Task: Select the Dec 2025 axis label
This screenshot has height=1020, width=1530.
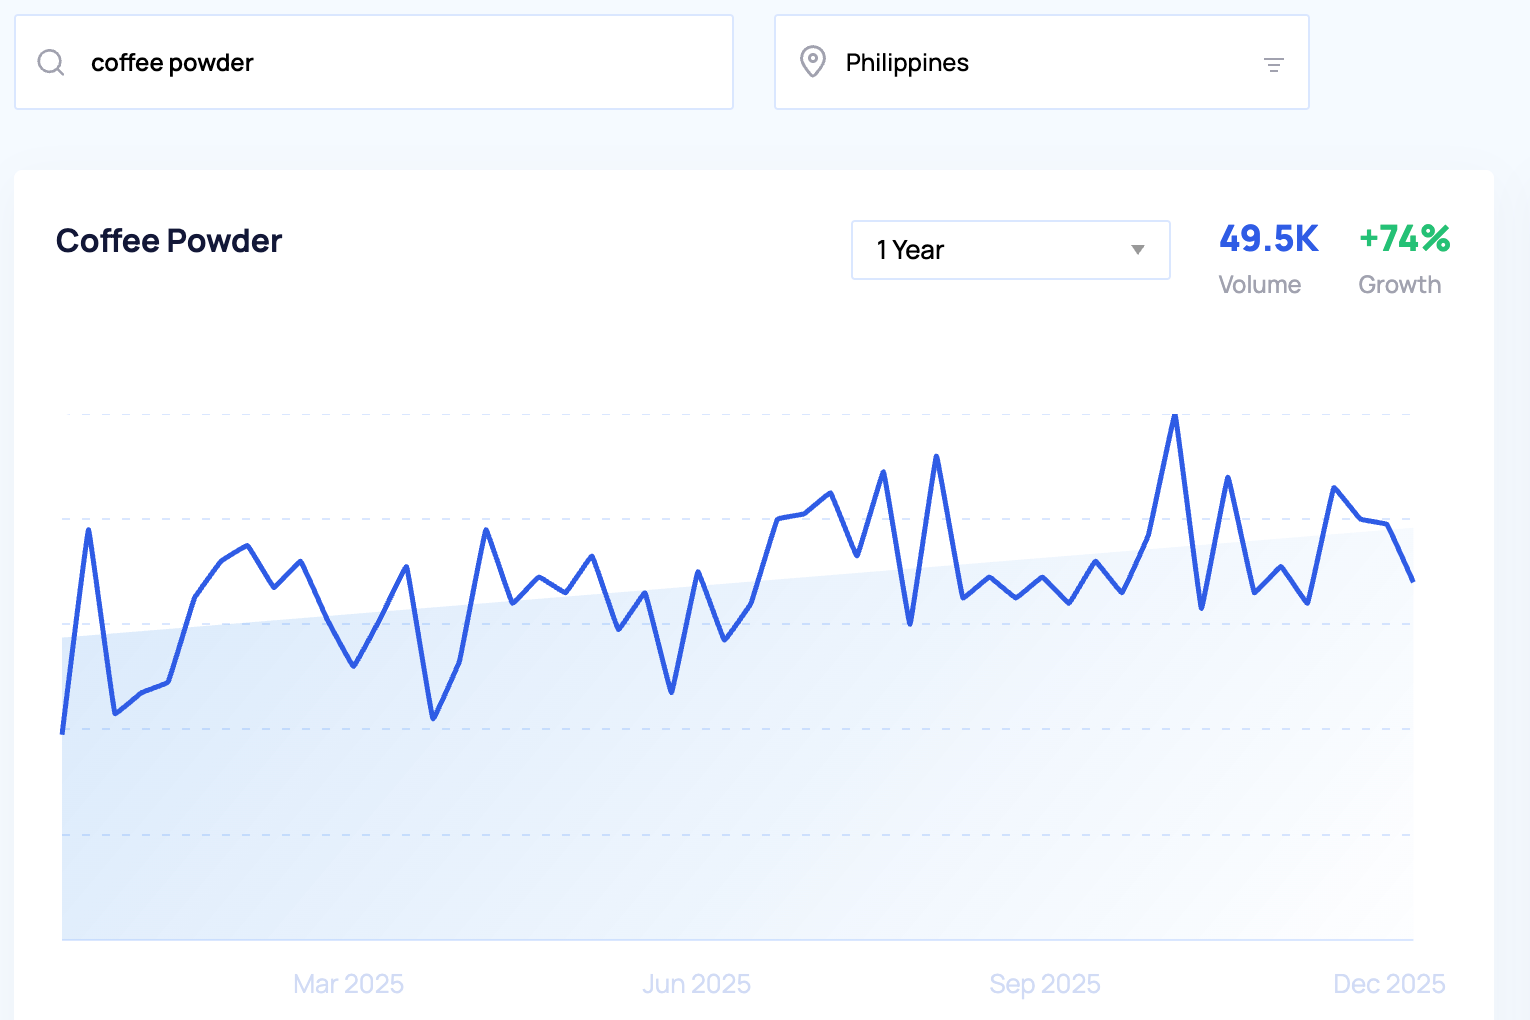Action: (1388, 984)
